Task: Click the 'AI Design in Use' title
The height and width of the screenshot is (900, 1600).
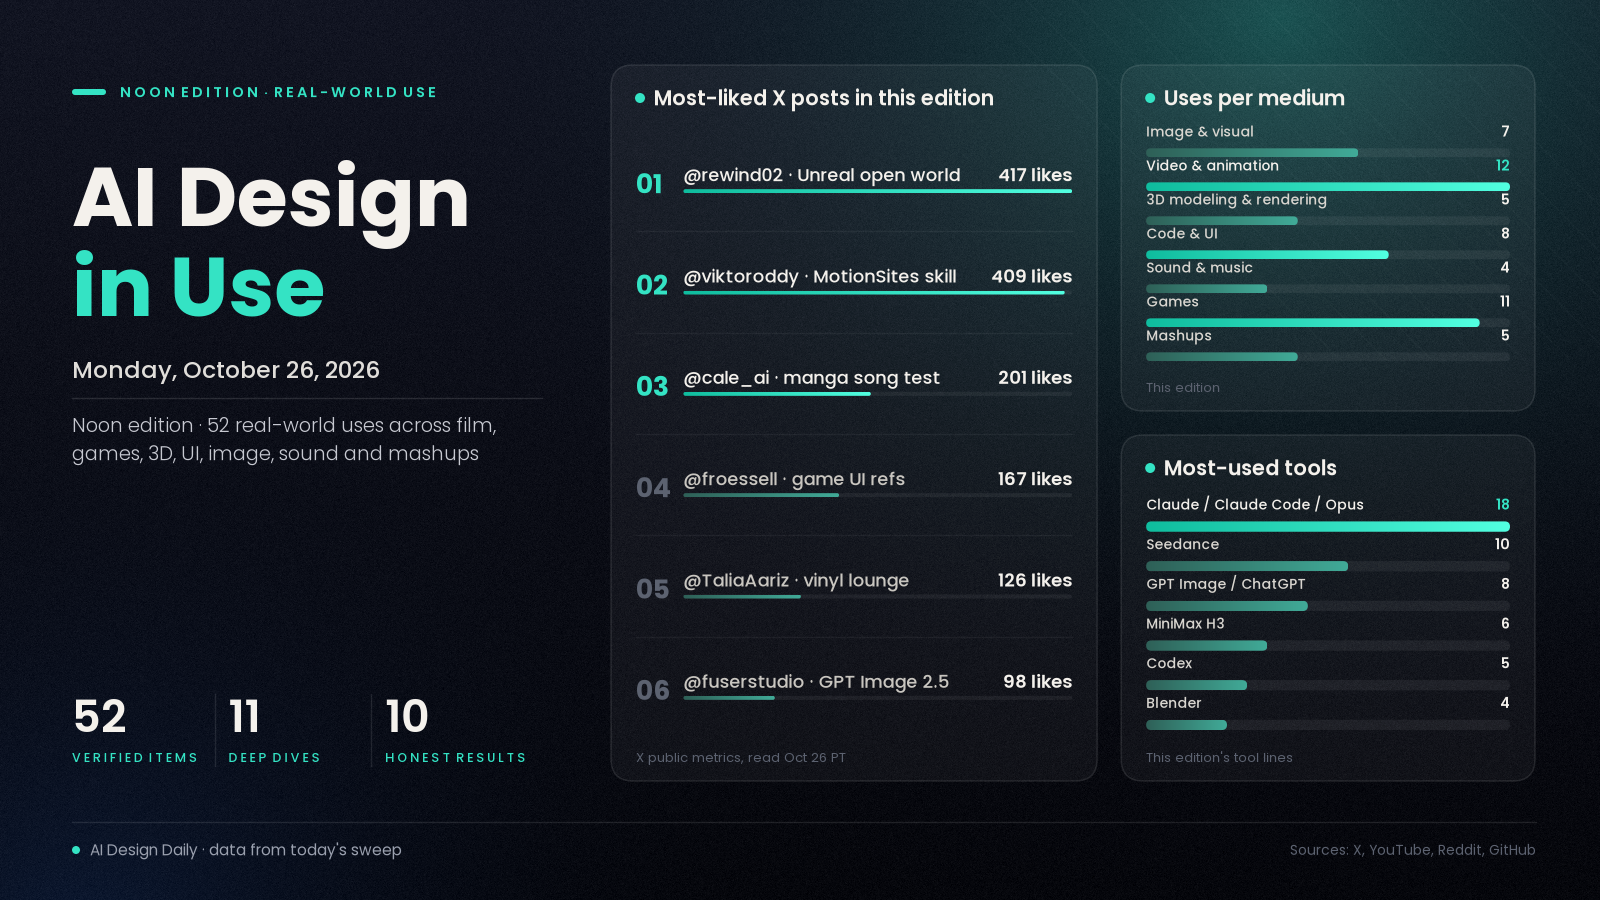Action: coord(271,241)
